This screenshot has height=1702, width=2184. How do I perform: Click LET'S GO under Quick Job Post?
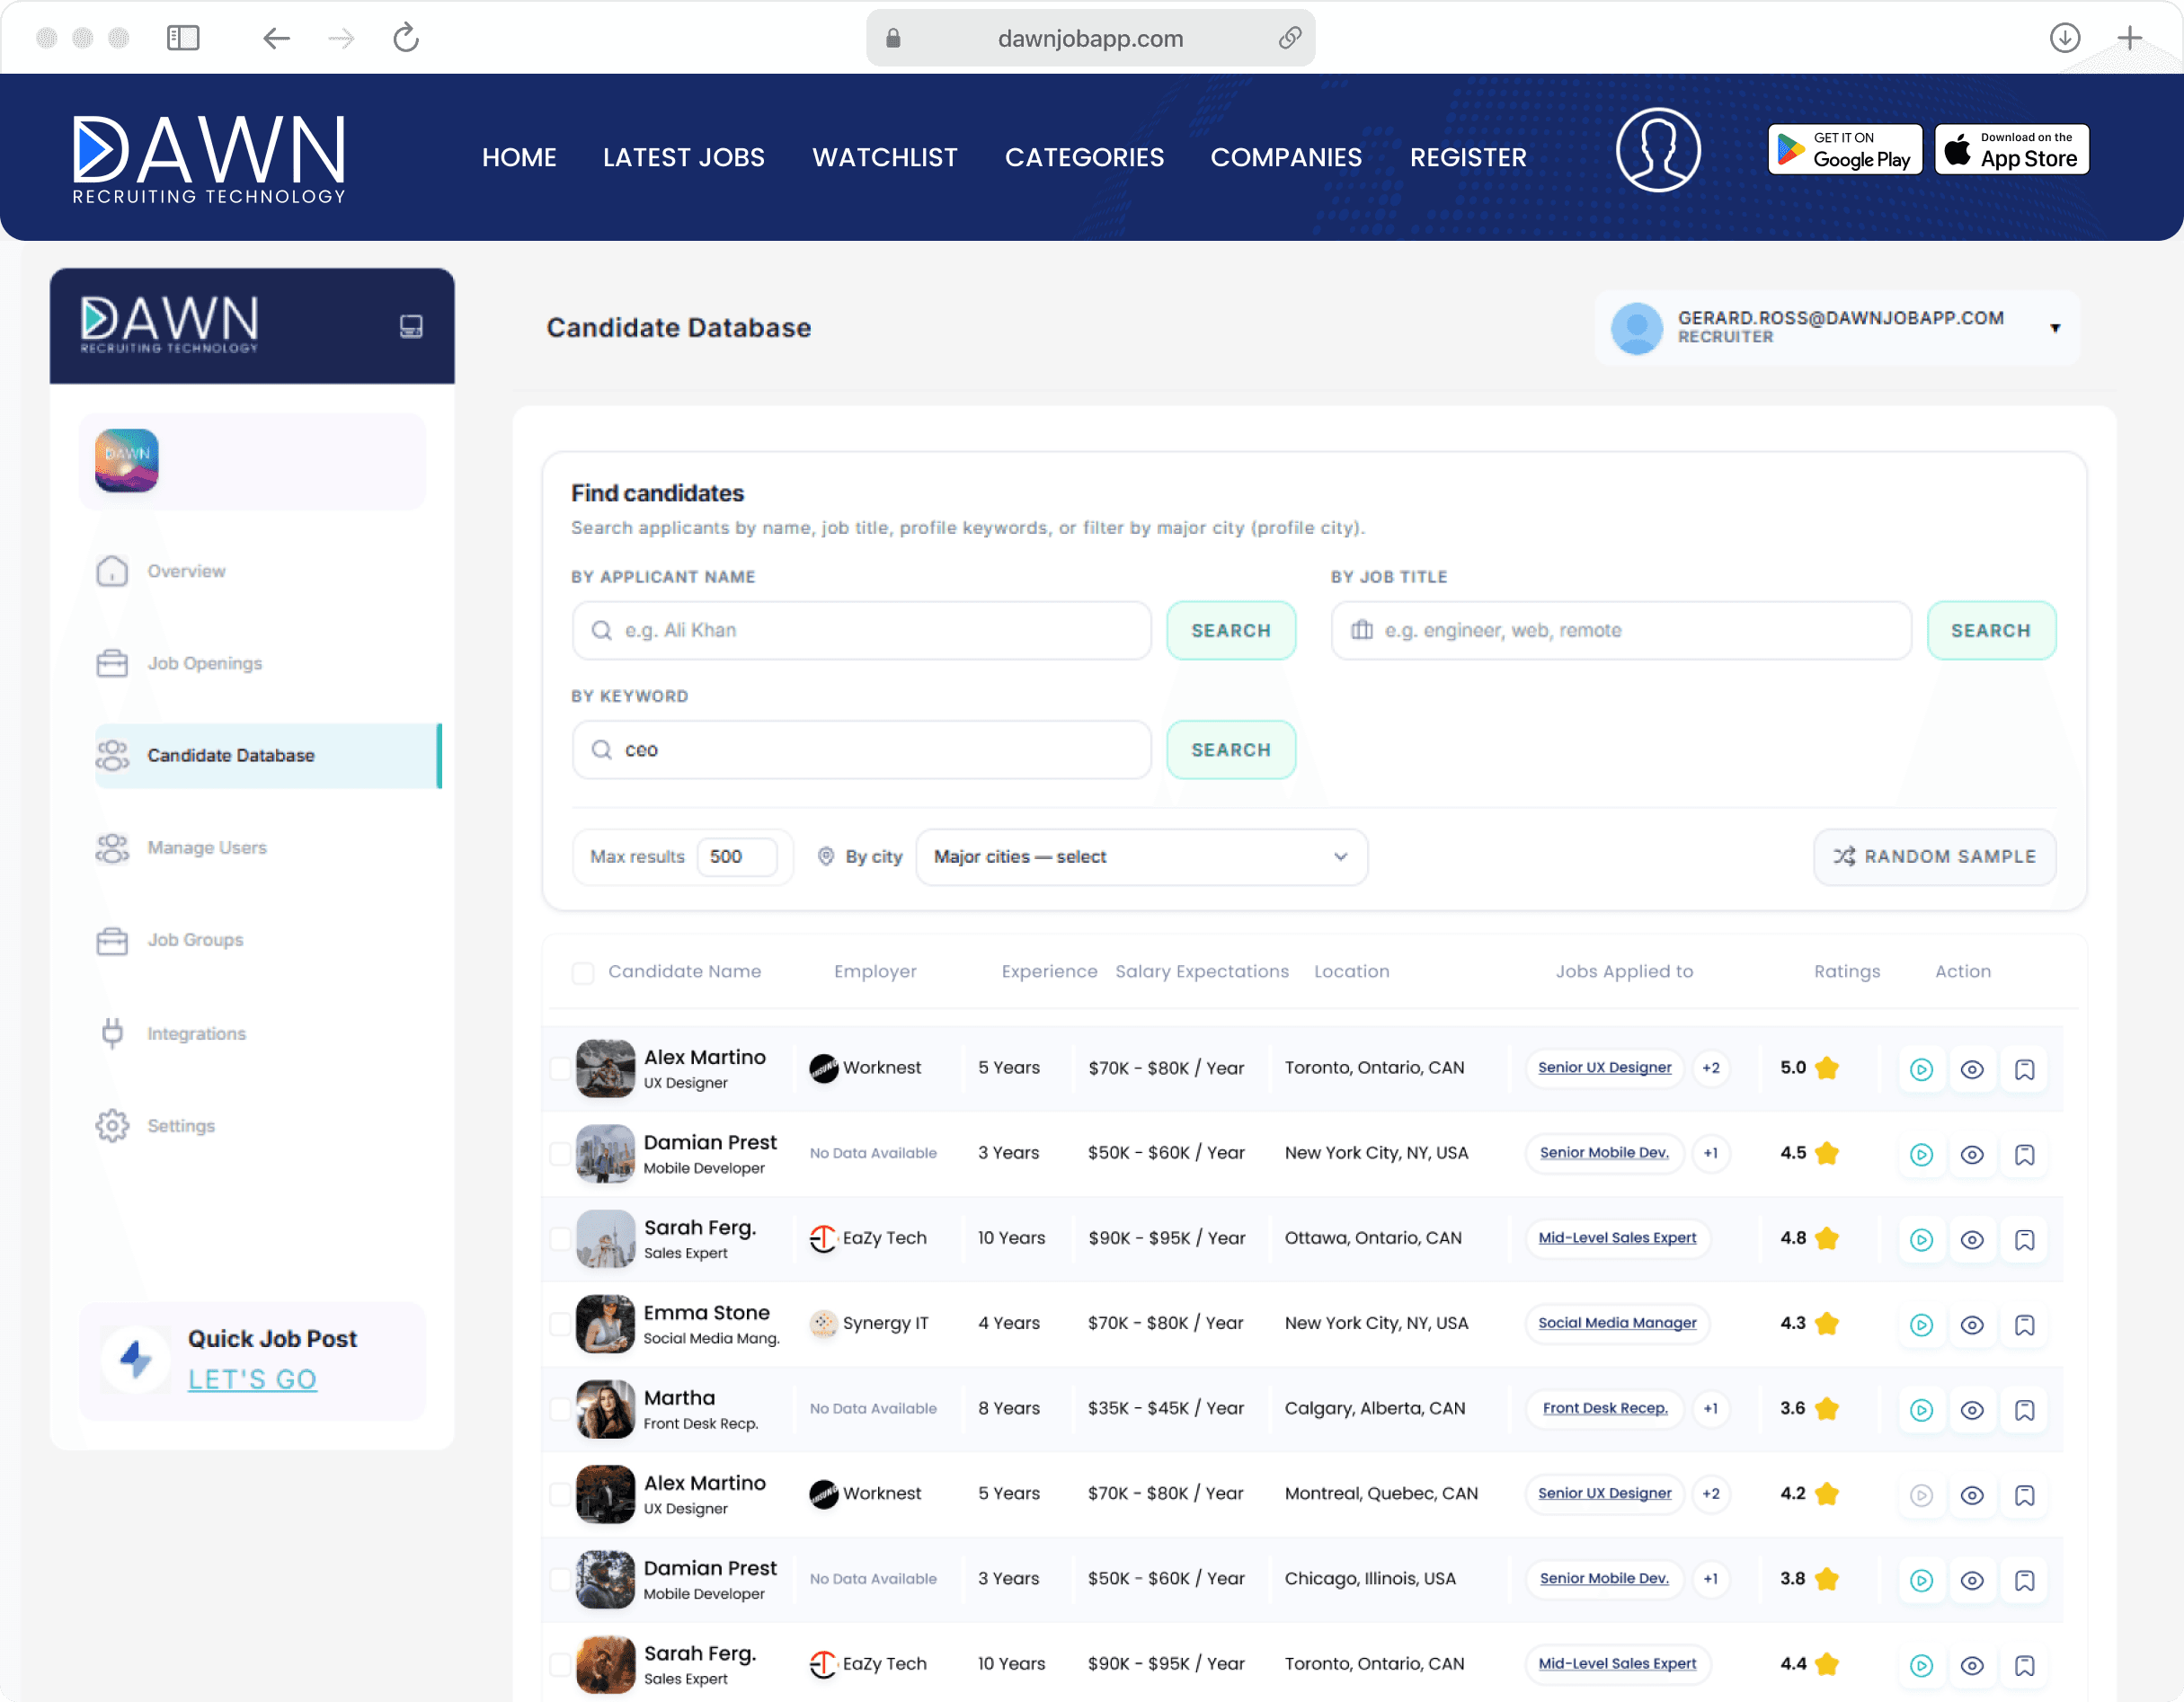252,1378
